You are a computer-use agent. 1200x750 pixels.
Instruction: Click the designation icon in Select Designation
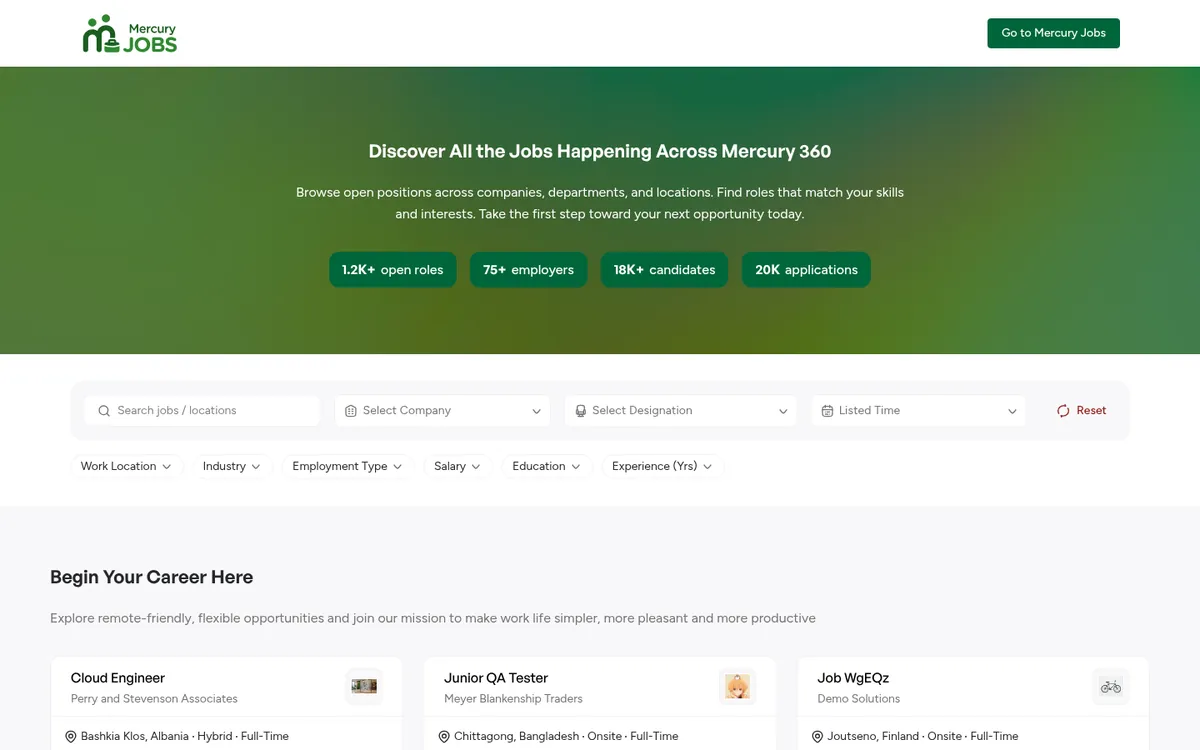[x=580, y=411]
